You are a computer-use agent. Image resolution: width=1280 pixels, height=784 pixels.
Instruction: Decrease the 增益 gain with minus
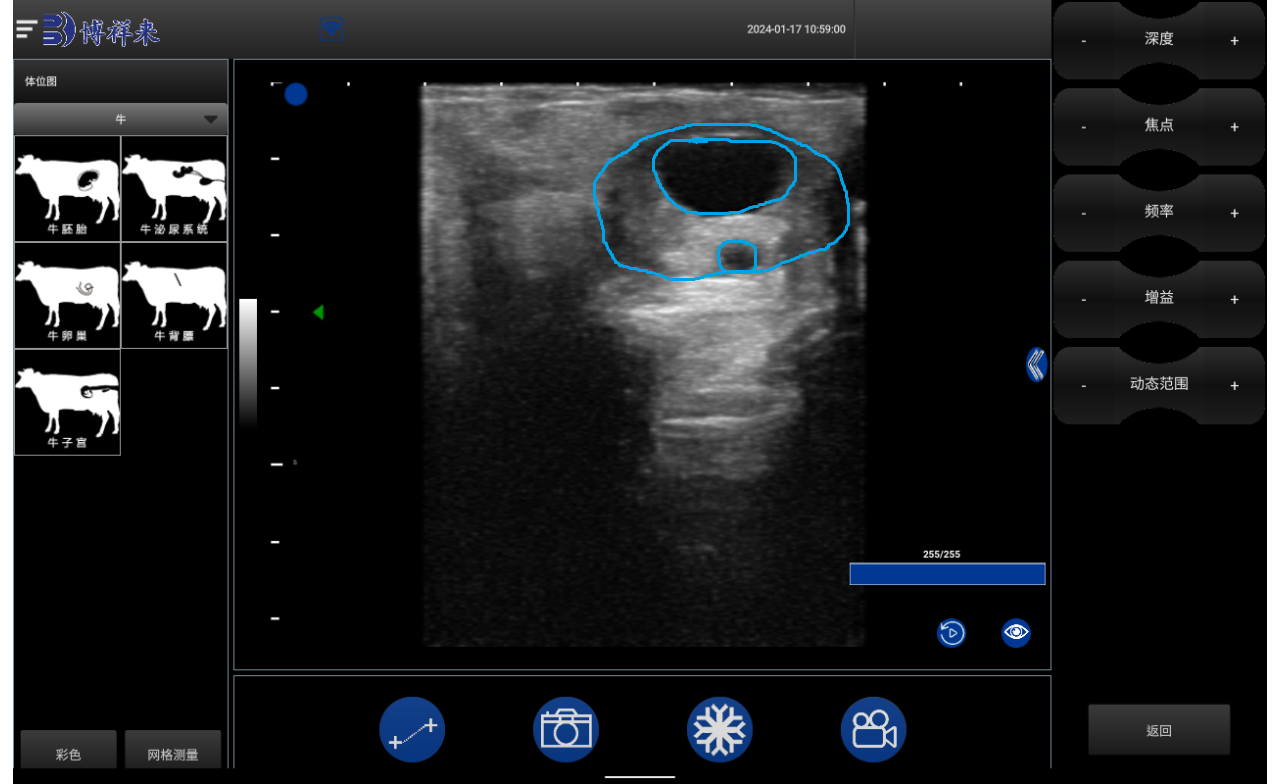tap(1084, 300)
